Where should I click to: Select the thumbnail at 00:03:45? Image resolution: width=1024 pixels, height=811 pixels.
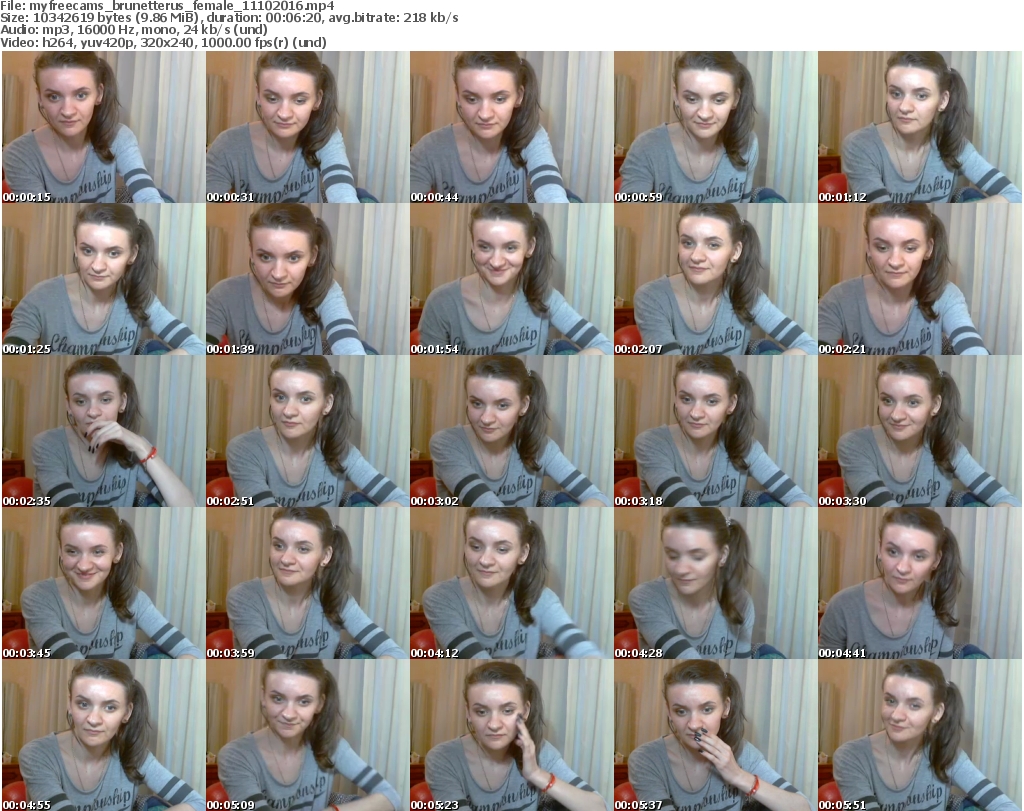pos(103,583)
